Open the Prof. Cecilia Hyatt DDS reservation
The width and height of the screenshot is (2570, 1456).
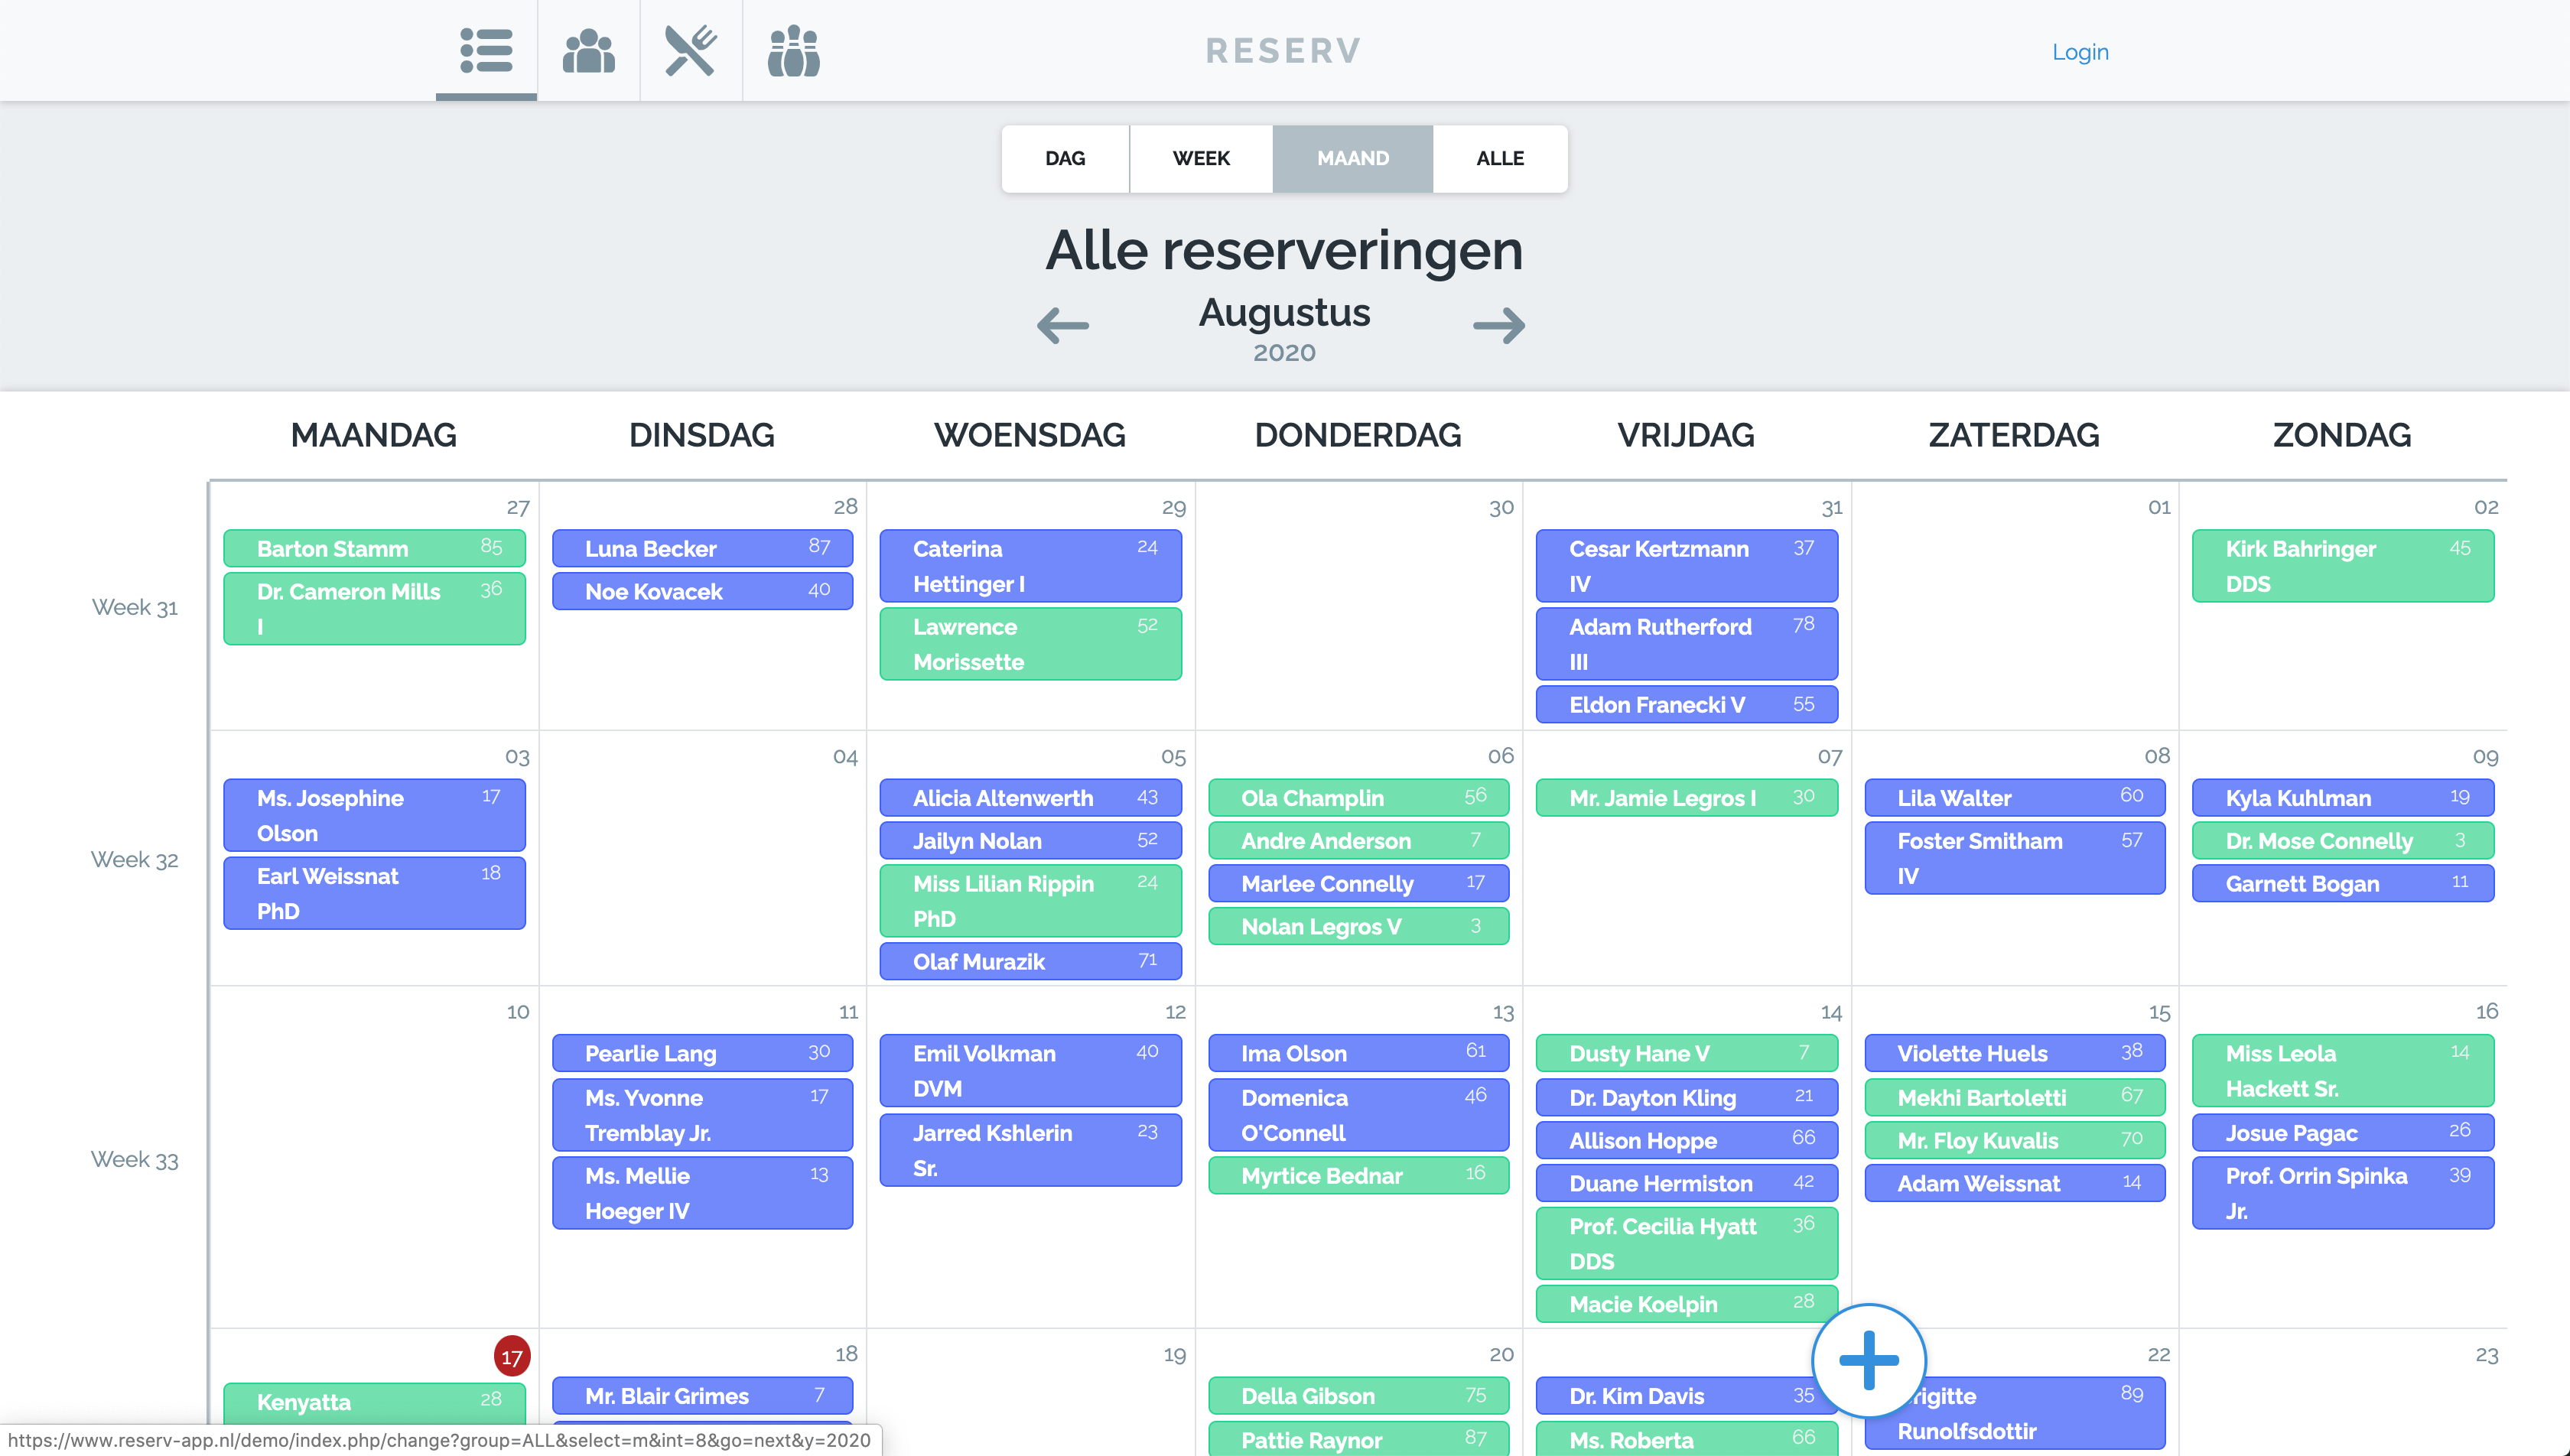pyautogui.click(x=1686, y=1243)
